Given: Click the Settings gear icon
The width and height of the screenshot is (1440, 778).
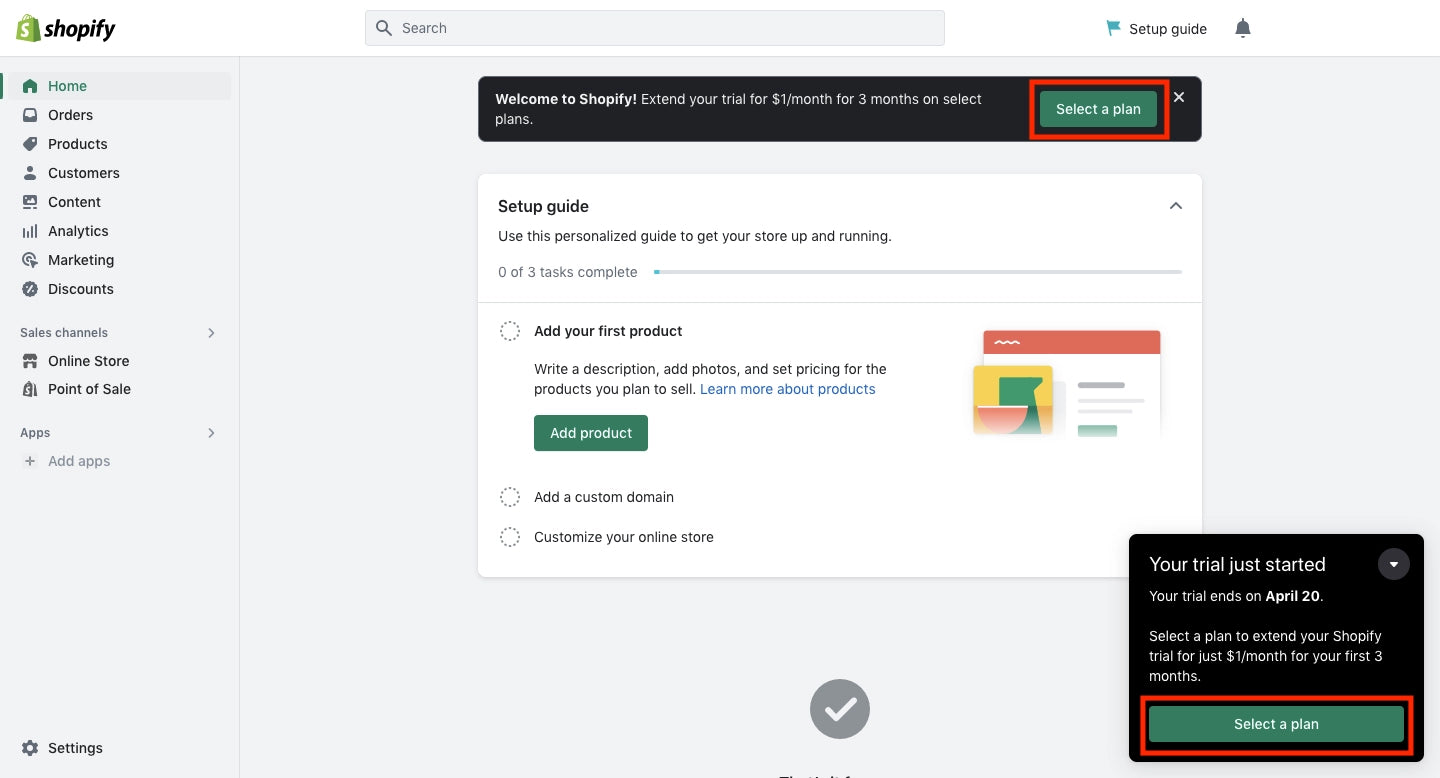Looking at the screenshot, I should [30, 748].
